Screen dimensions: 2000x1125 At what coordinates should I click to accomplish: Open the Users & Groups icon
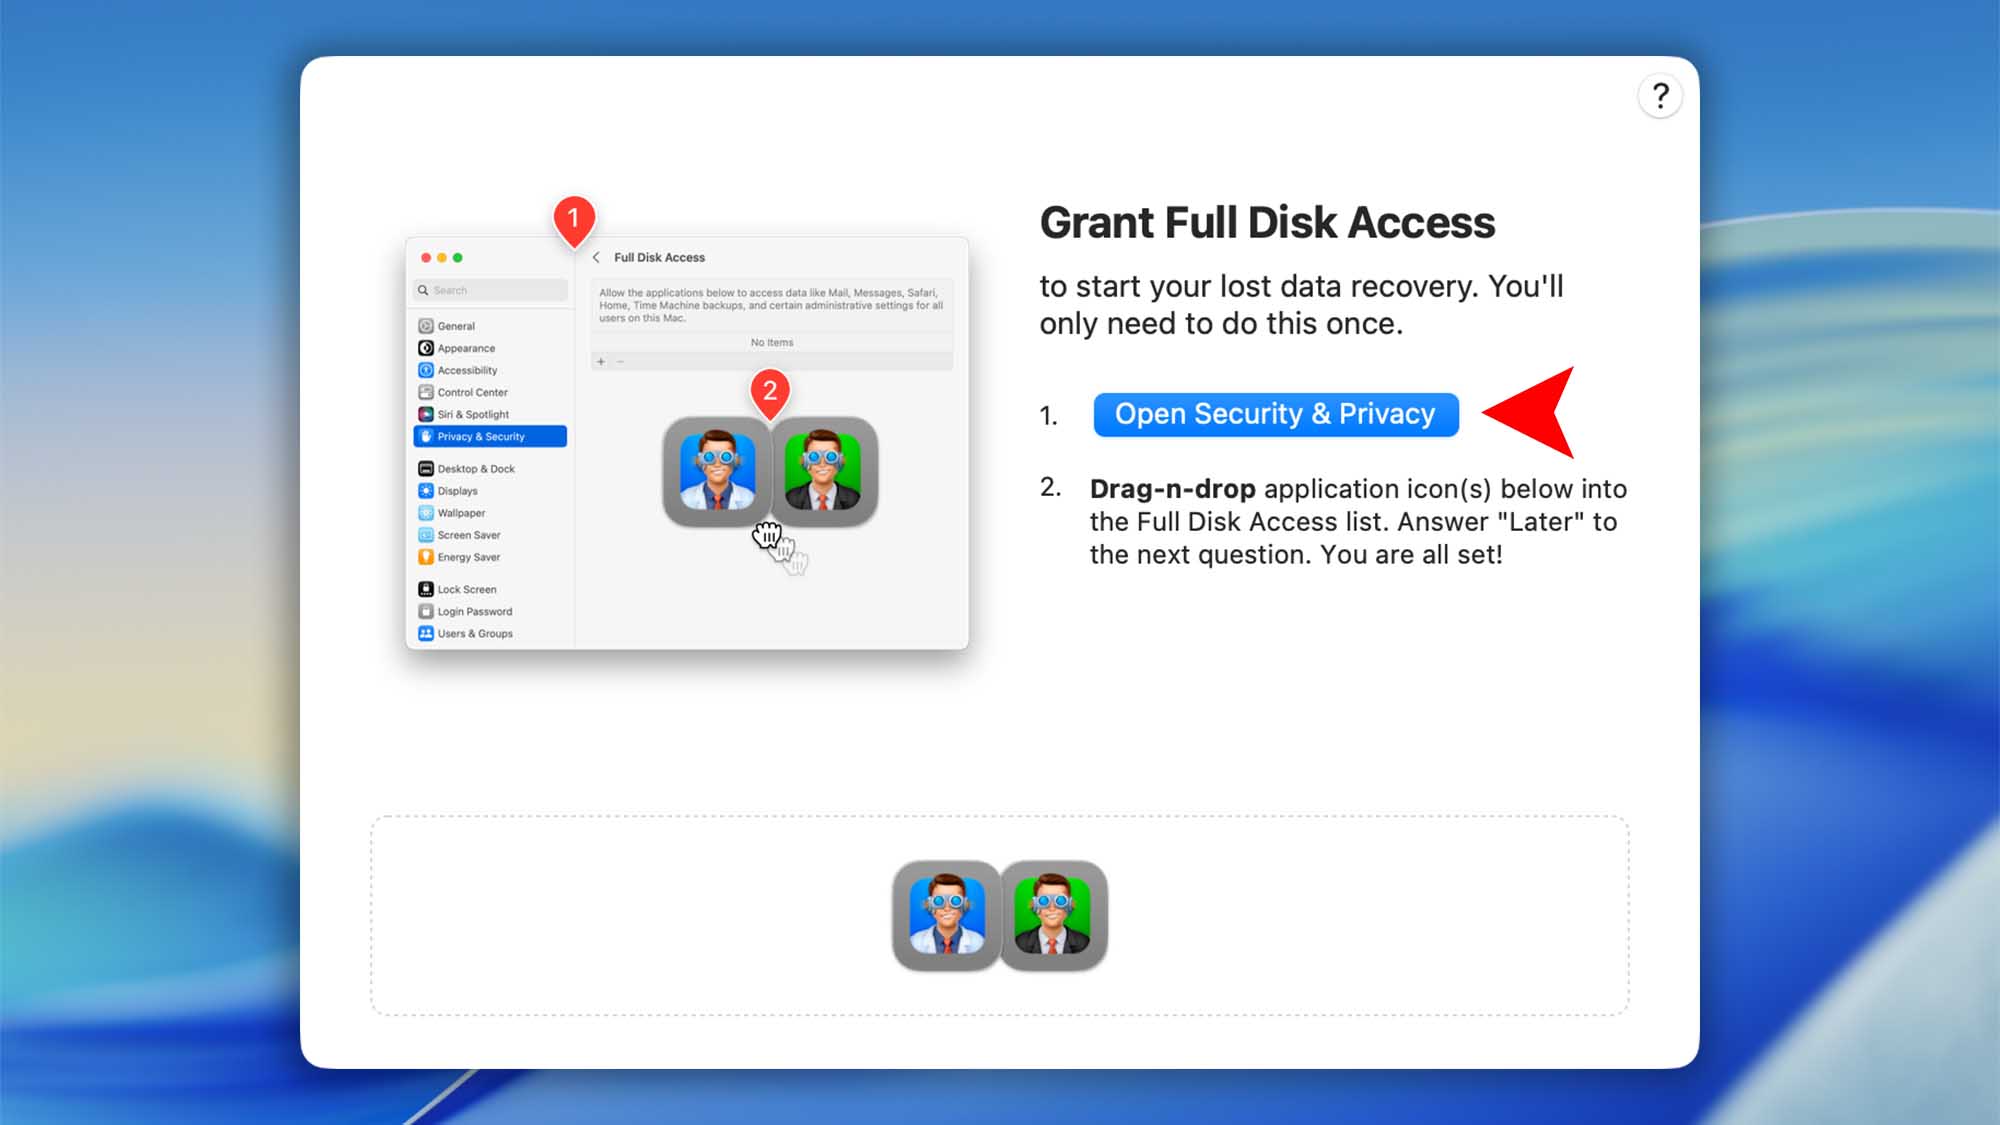425,634
